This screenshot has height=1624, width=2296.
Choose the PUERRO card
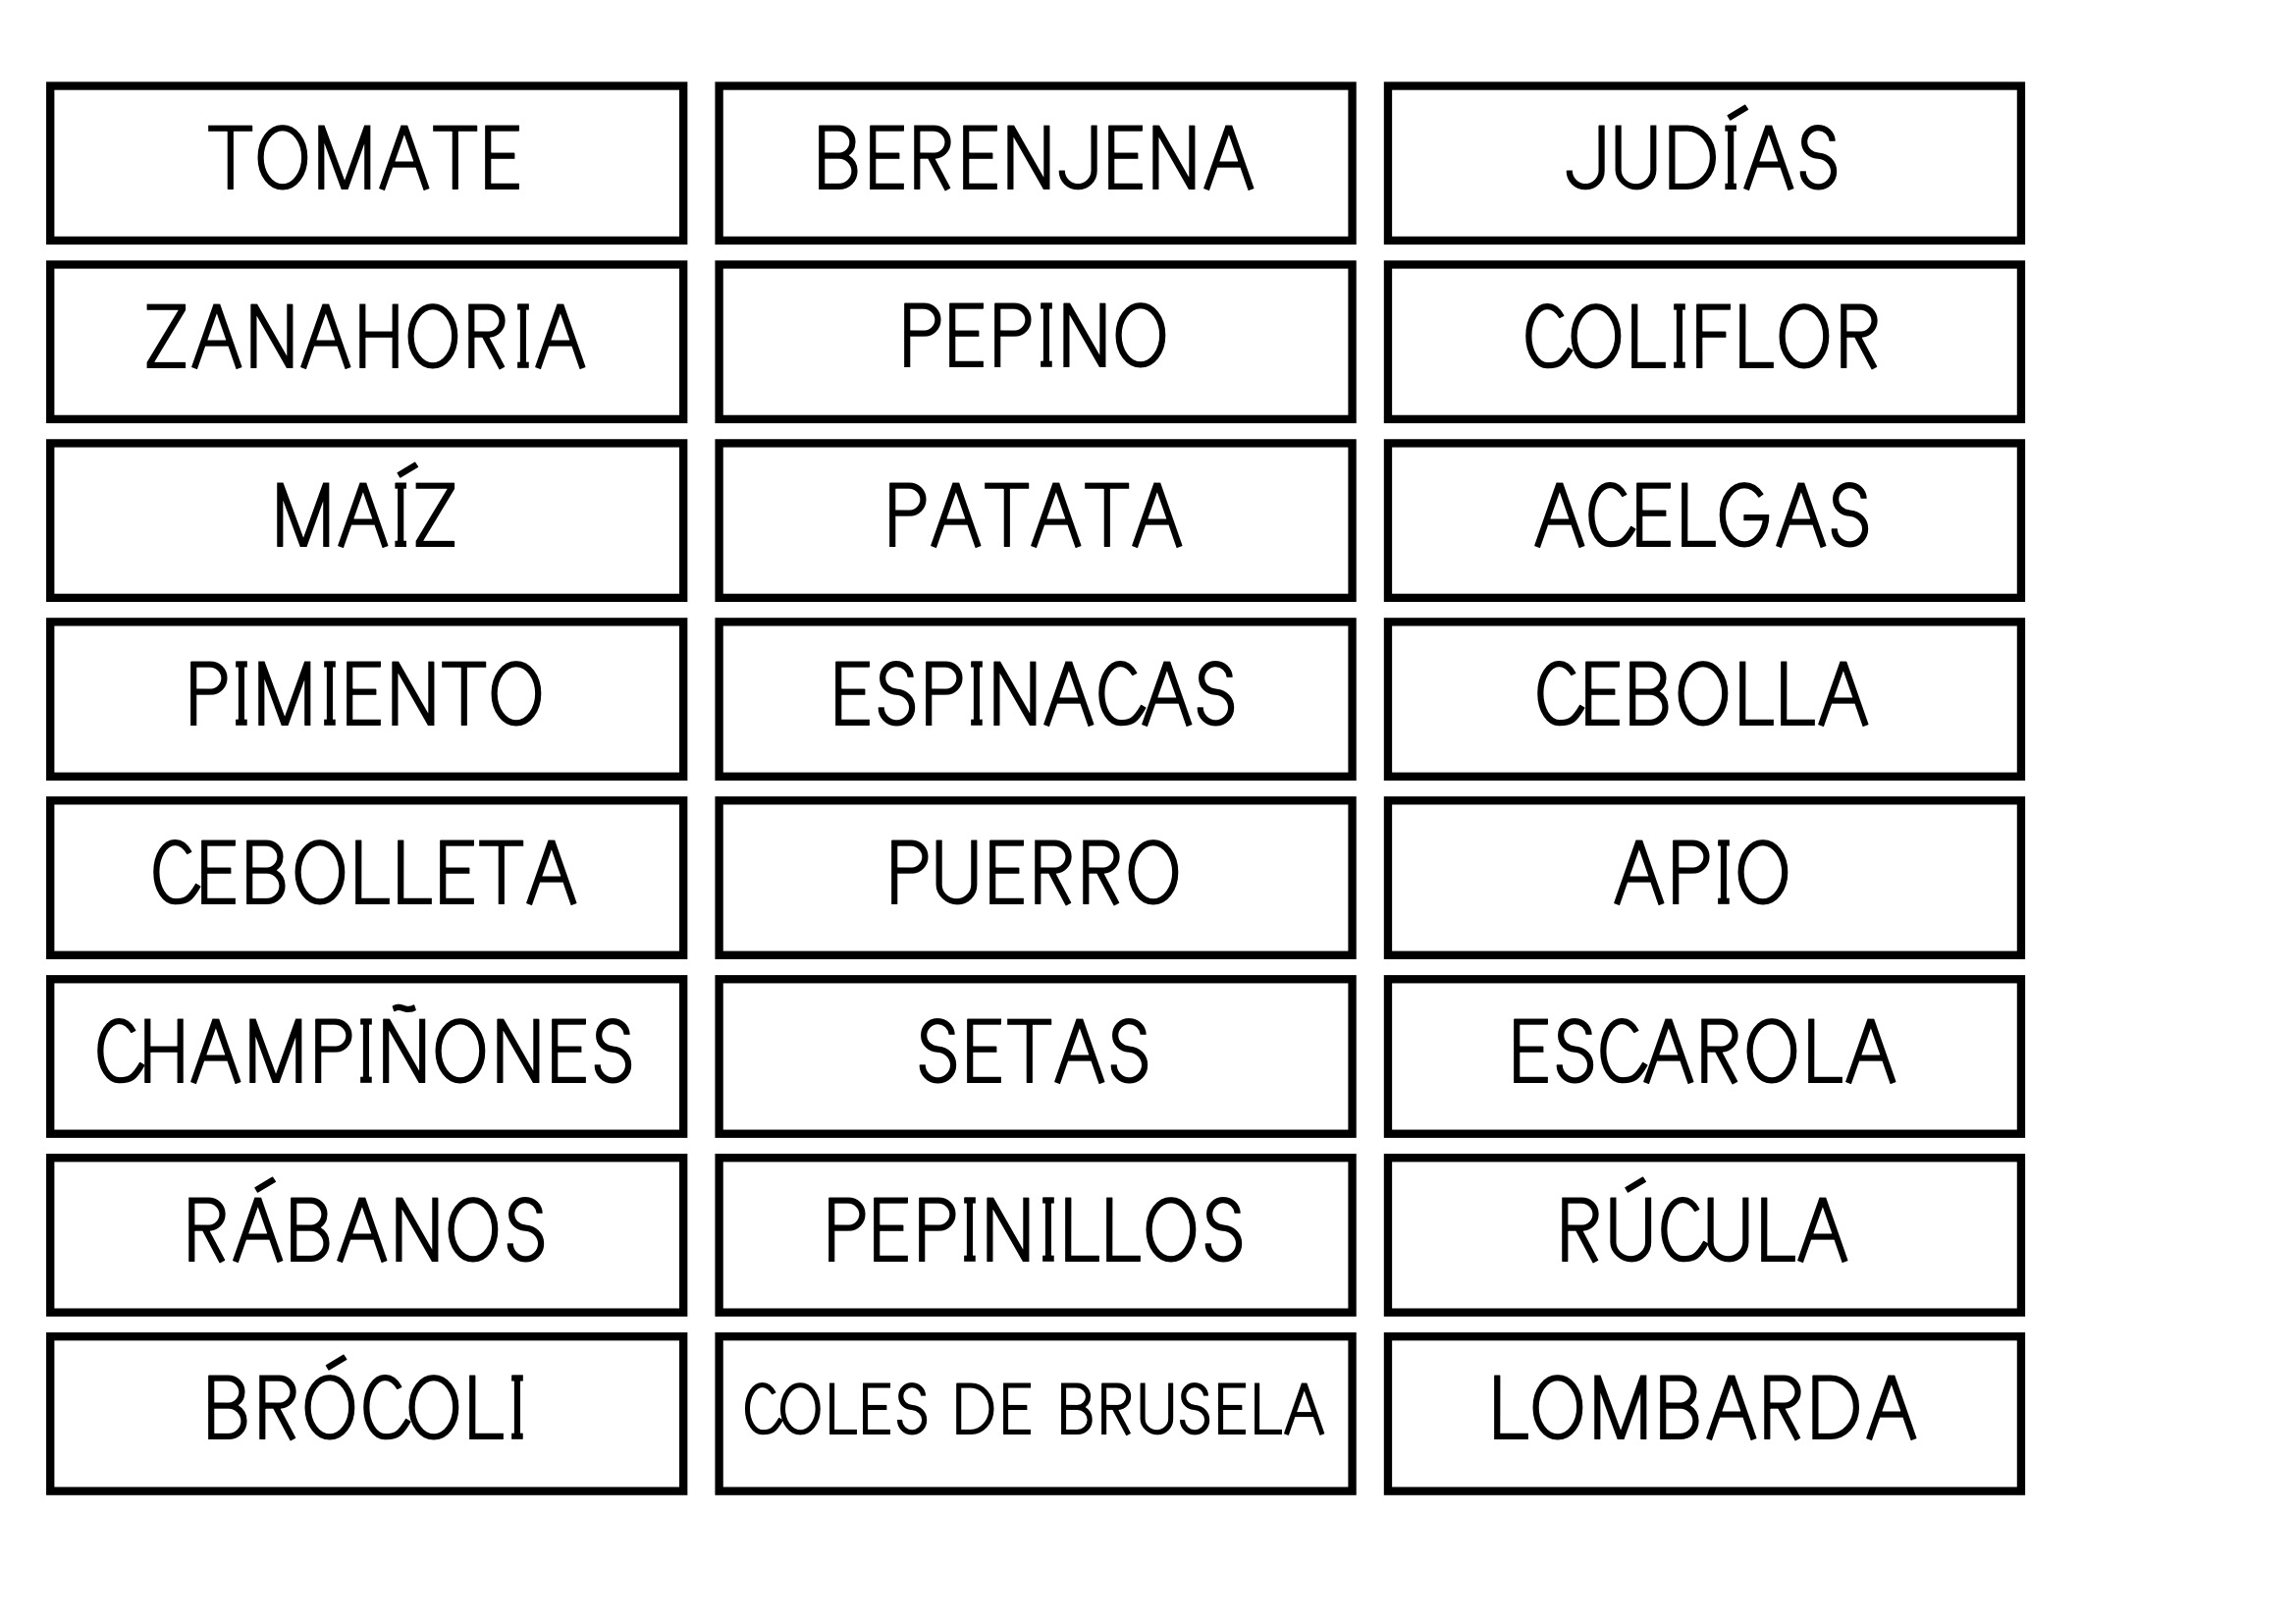tap(1035, 877)
